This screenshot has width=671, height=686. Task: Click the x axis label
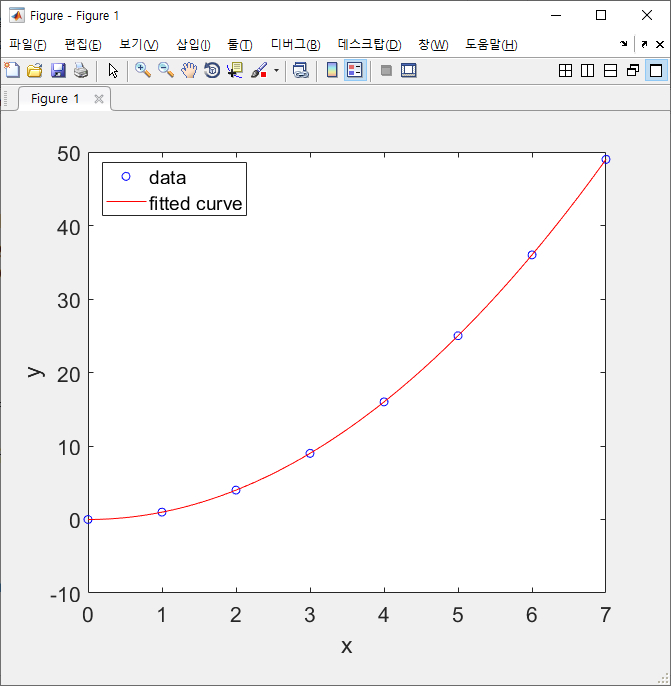347,646
